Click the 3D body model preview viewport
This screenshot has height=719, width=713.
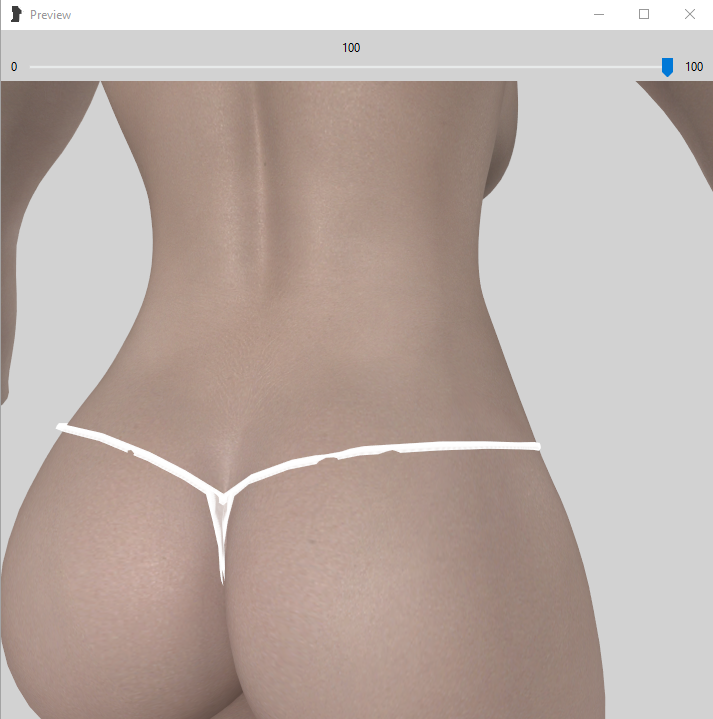pos(357,400)
